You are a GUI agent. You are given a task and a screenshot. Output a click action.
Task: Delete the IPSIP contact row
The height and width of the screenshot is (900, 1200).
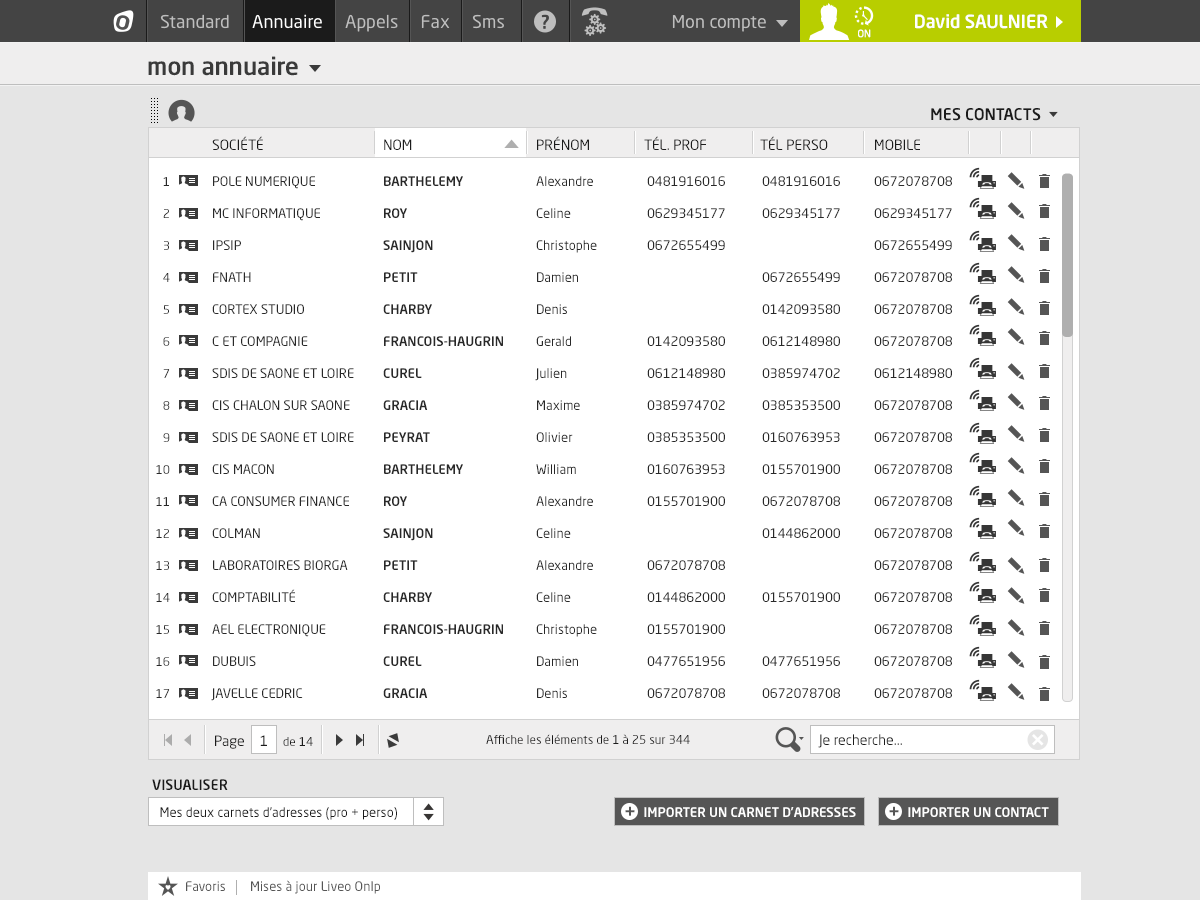(x=1044, y=244)
